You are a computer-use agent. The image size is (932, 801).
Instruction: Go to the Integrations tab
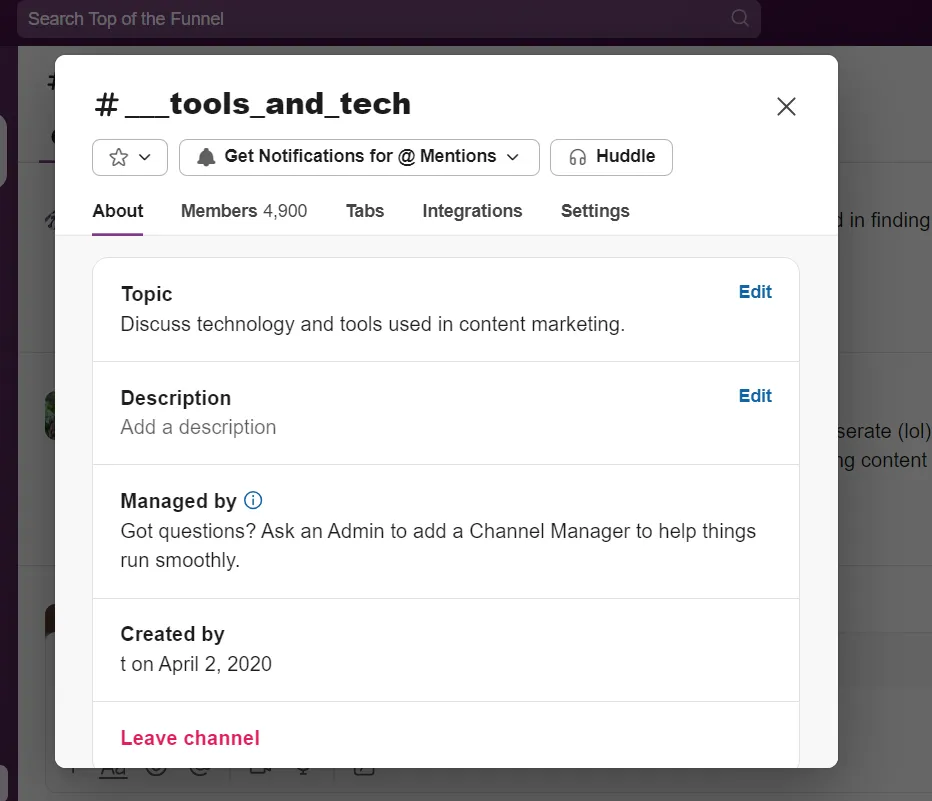tap(472, 211)
